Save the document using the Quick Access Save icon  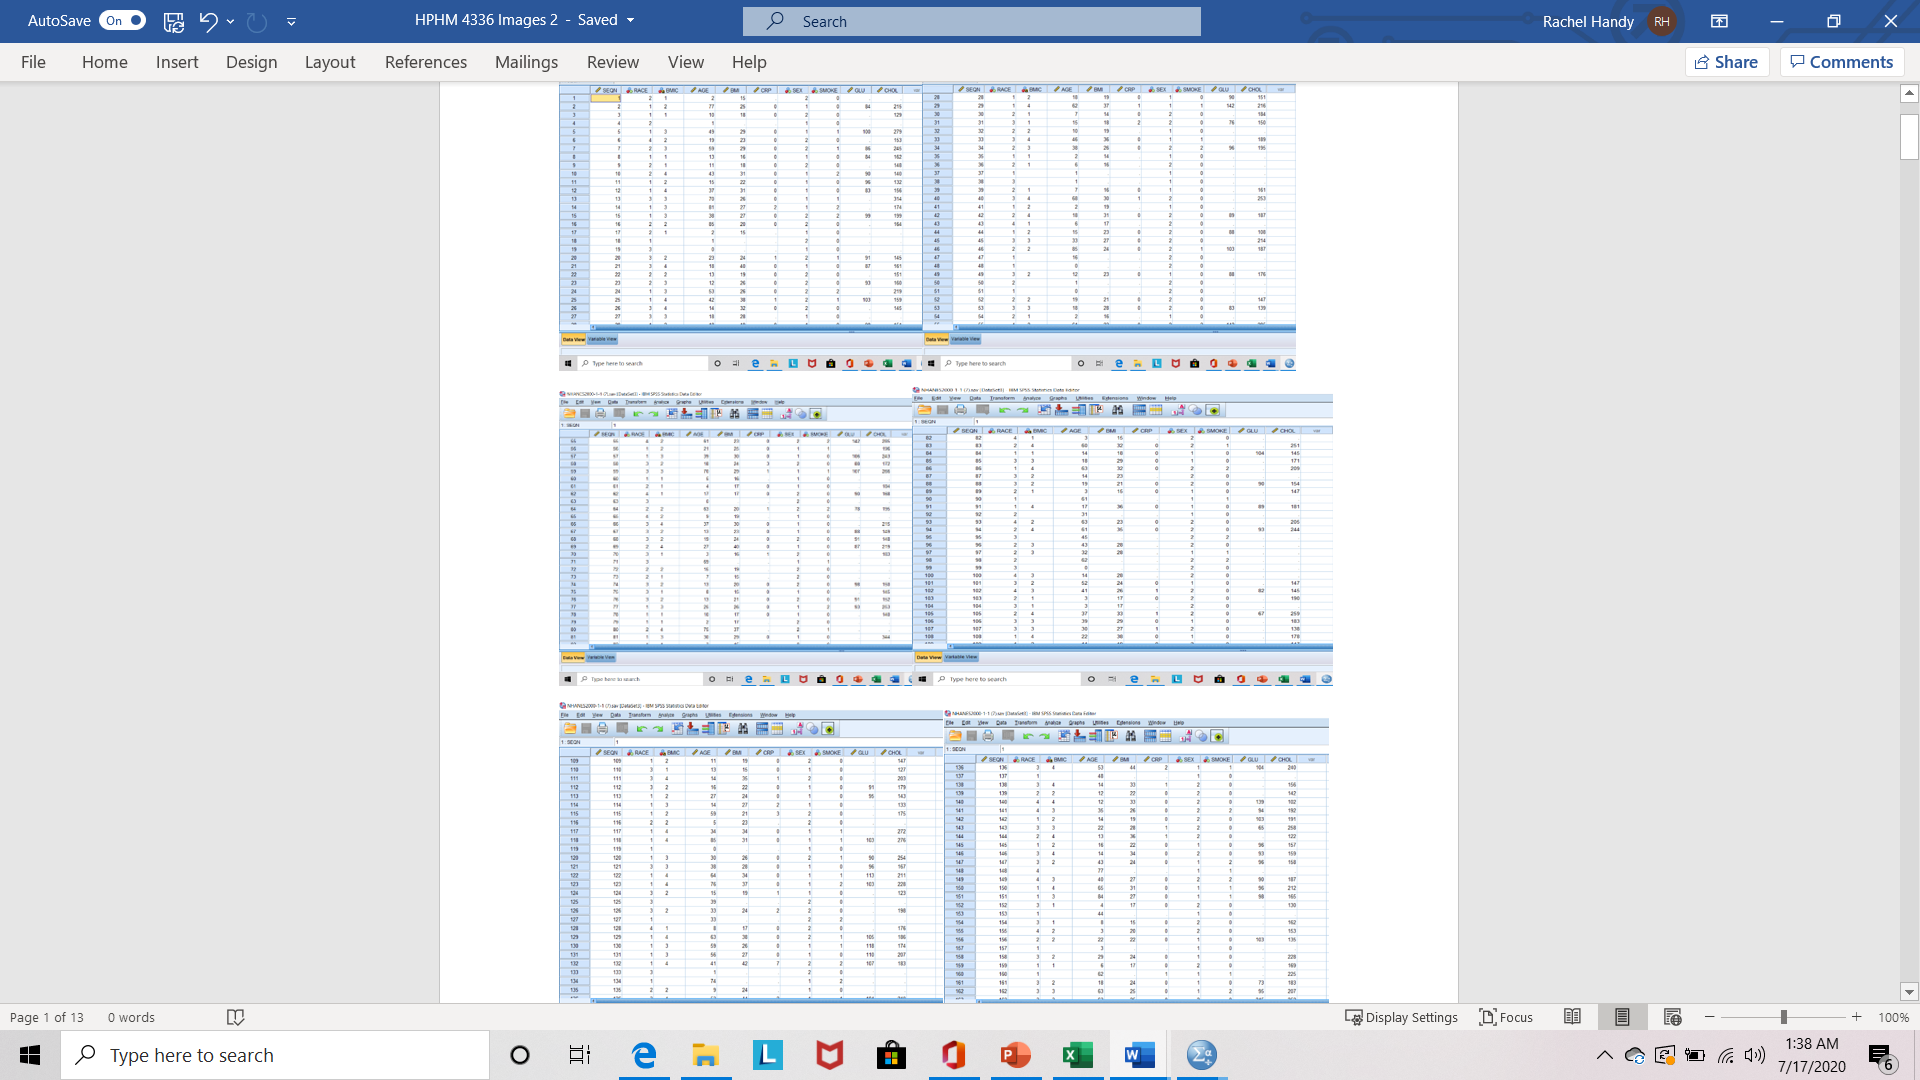[x=173, y=21]
